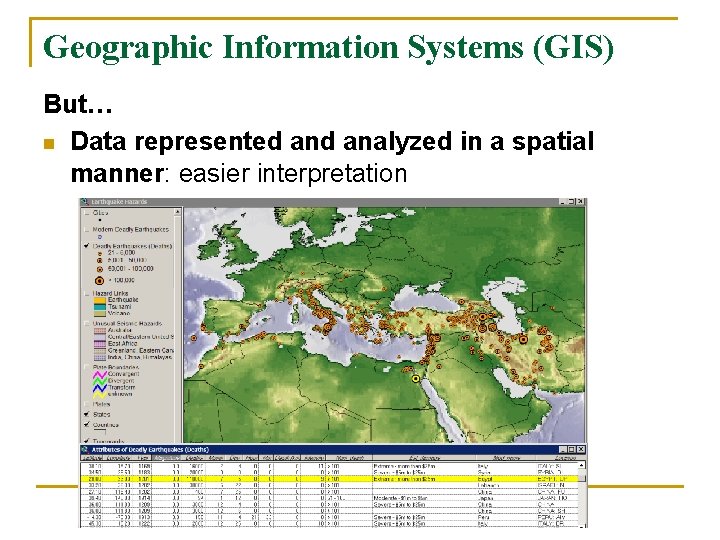Enable the Hazard Links layer checkbox

pyautogui.click(x=86, y=293)
